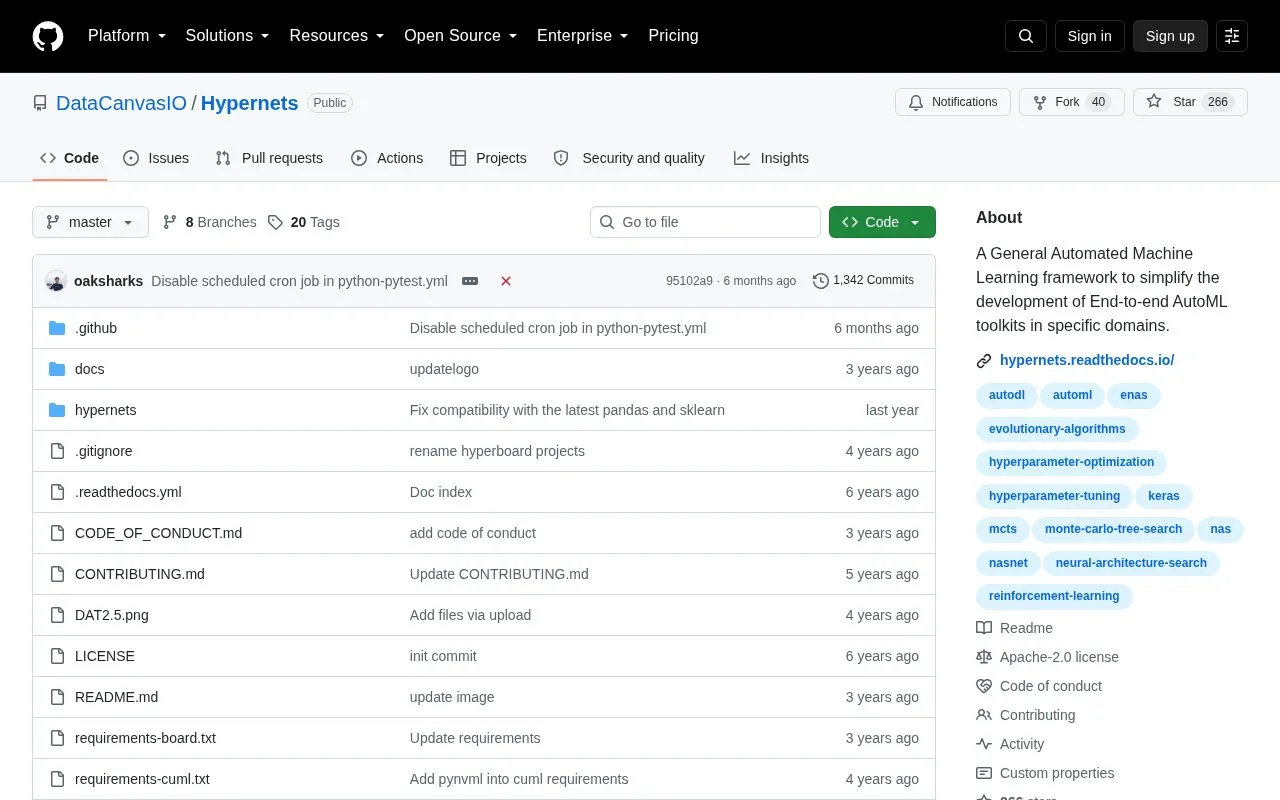This screenshot has height=800, width=1280.
Task: Click the link icon beside hypernets.readthedocs.io
Action: pos(984,361)
